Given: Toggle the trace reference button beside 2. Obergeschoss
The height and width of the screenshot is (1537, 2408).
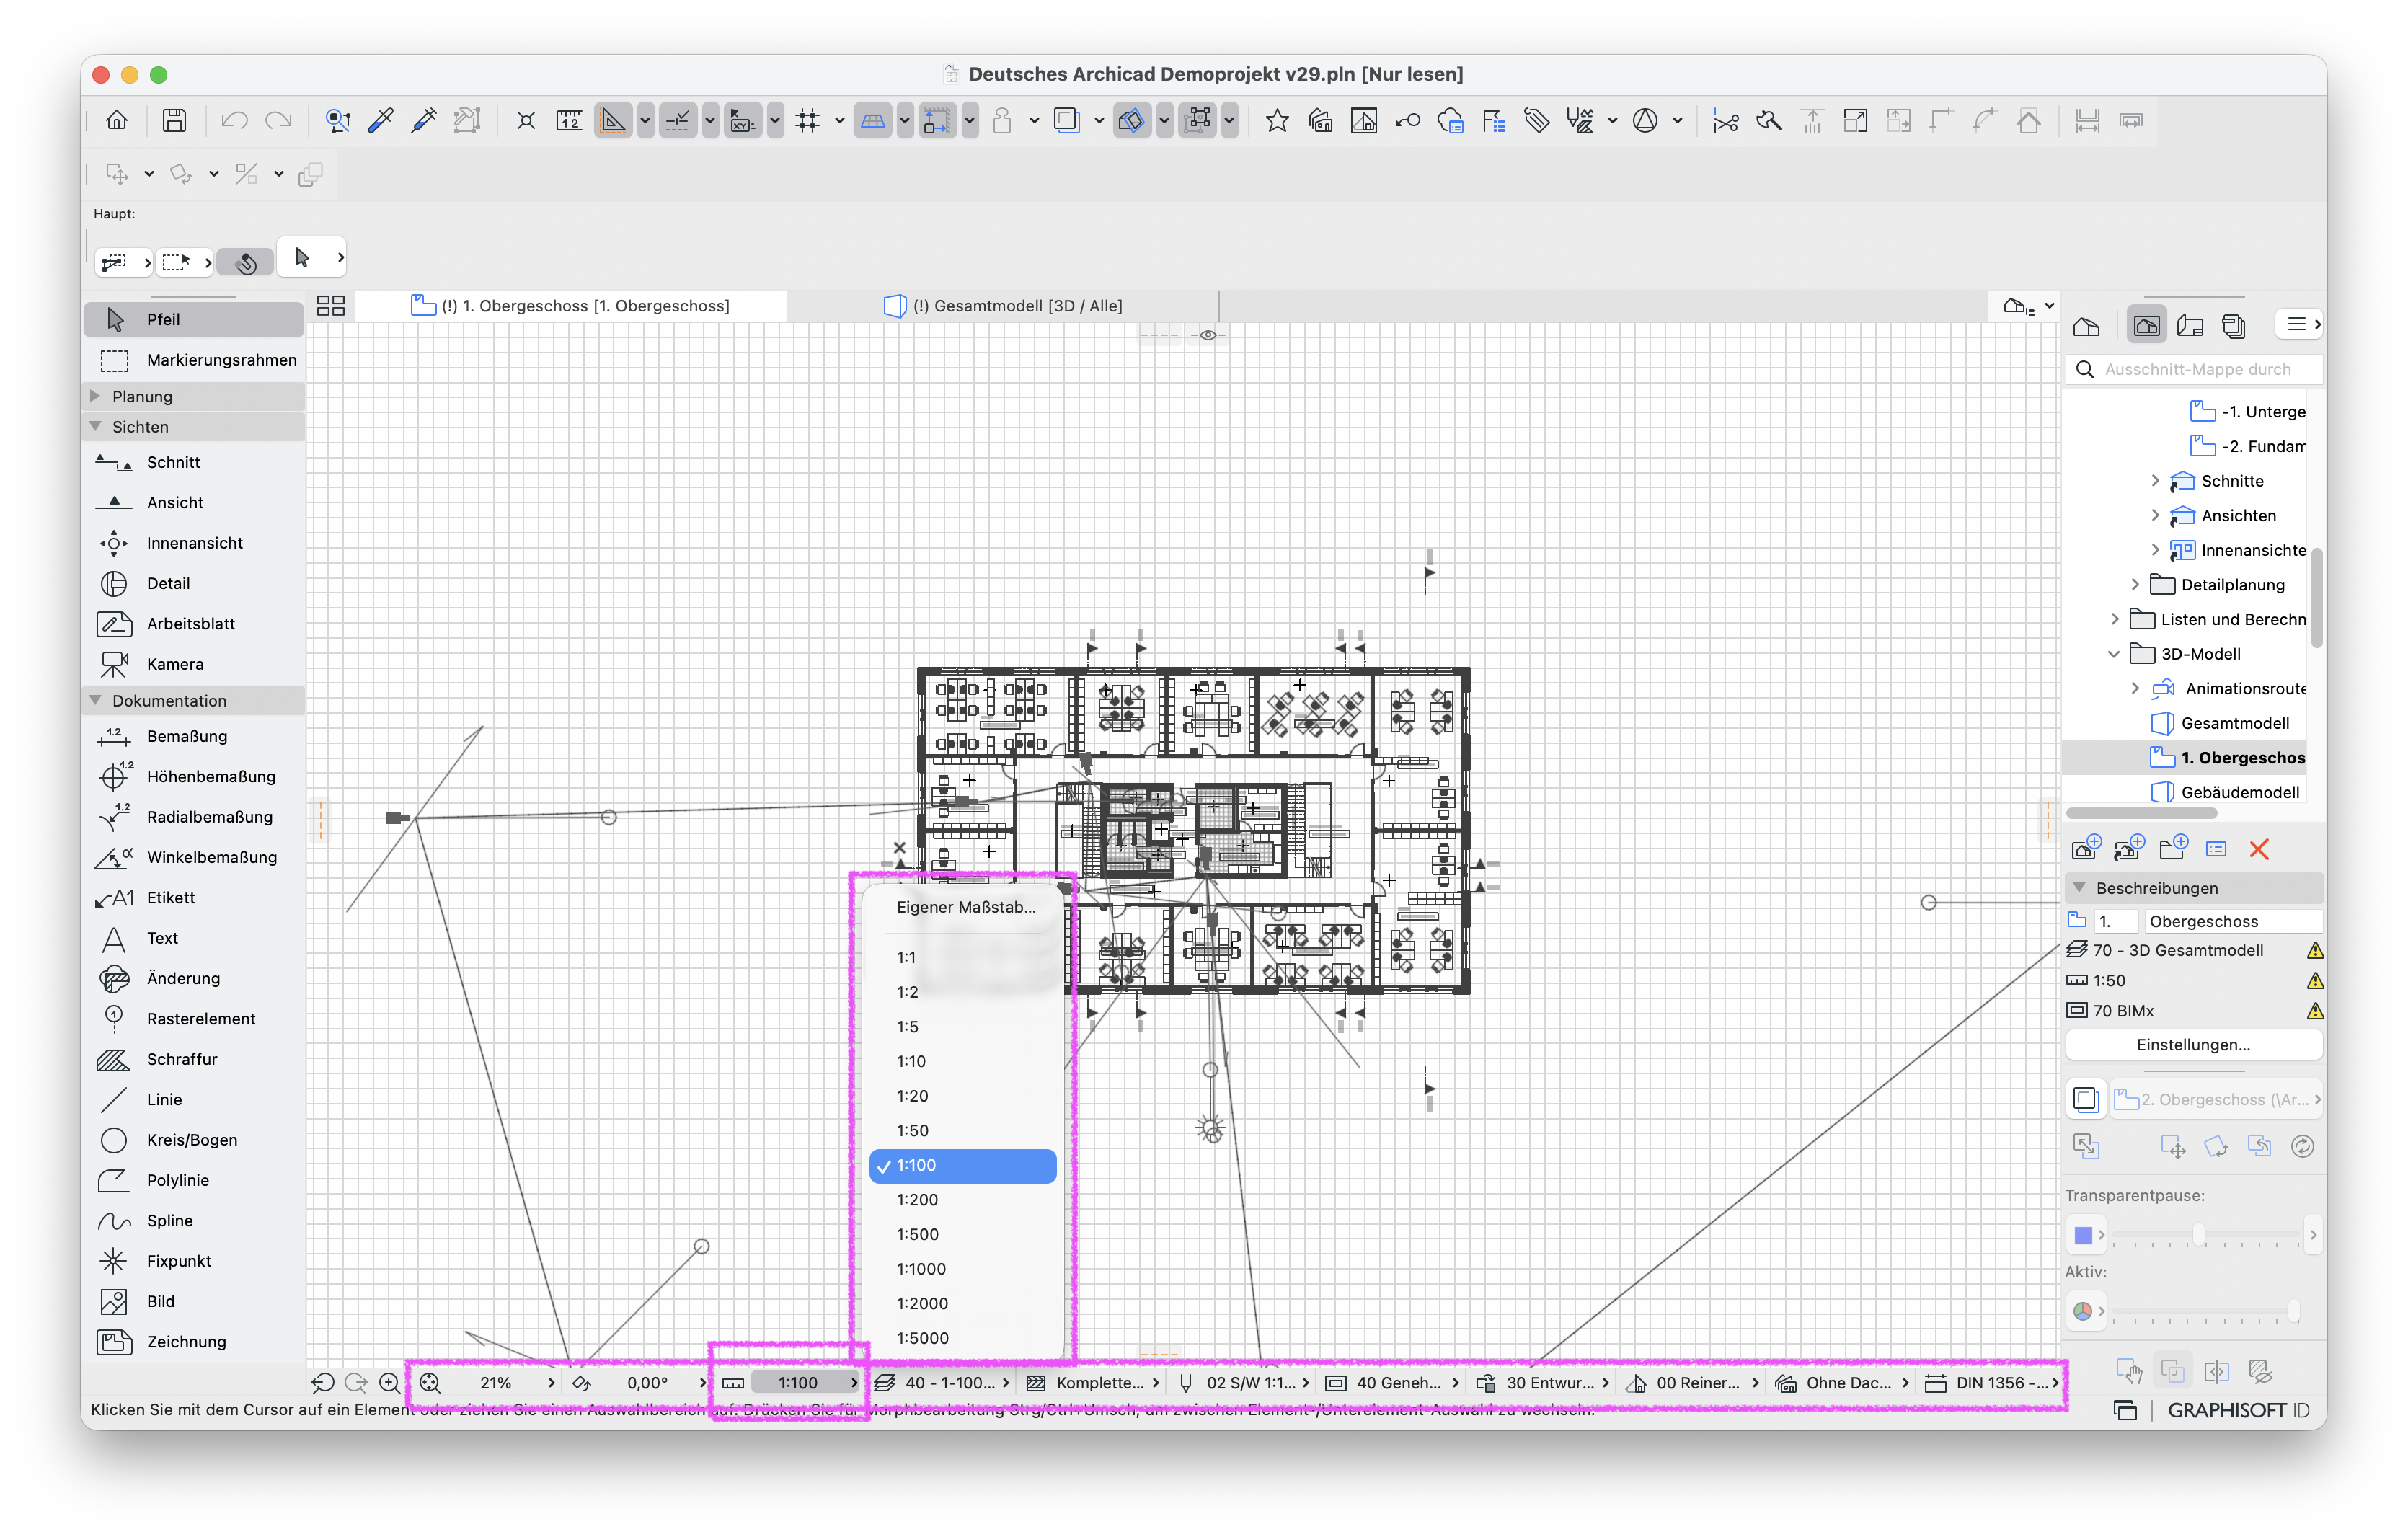Looking at the screenshot, I should 2085,1099.
